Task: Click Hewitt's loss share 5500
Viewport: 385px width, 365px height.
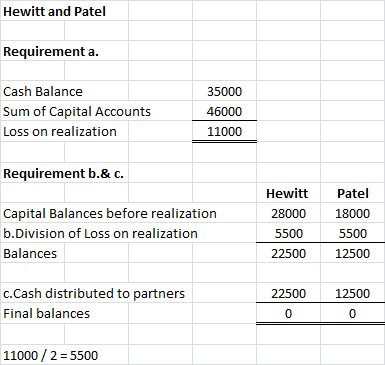Action: point(289,234)
